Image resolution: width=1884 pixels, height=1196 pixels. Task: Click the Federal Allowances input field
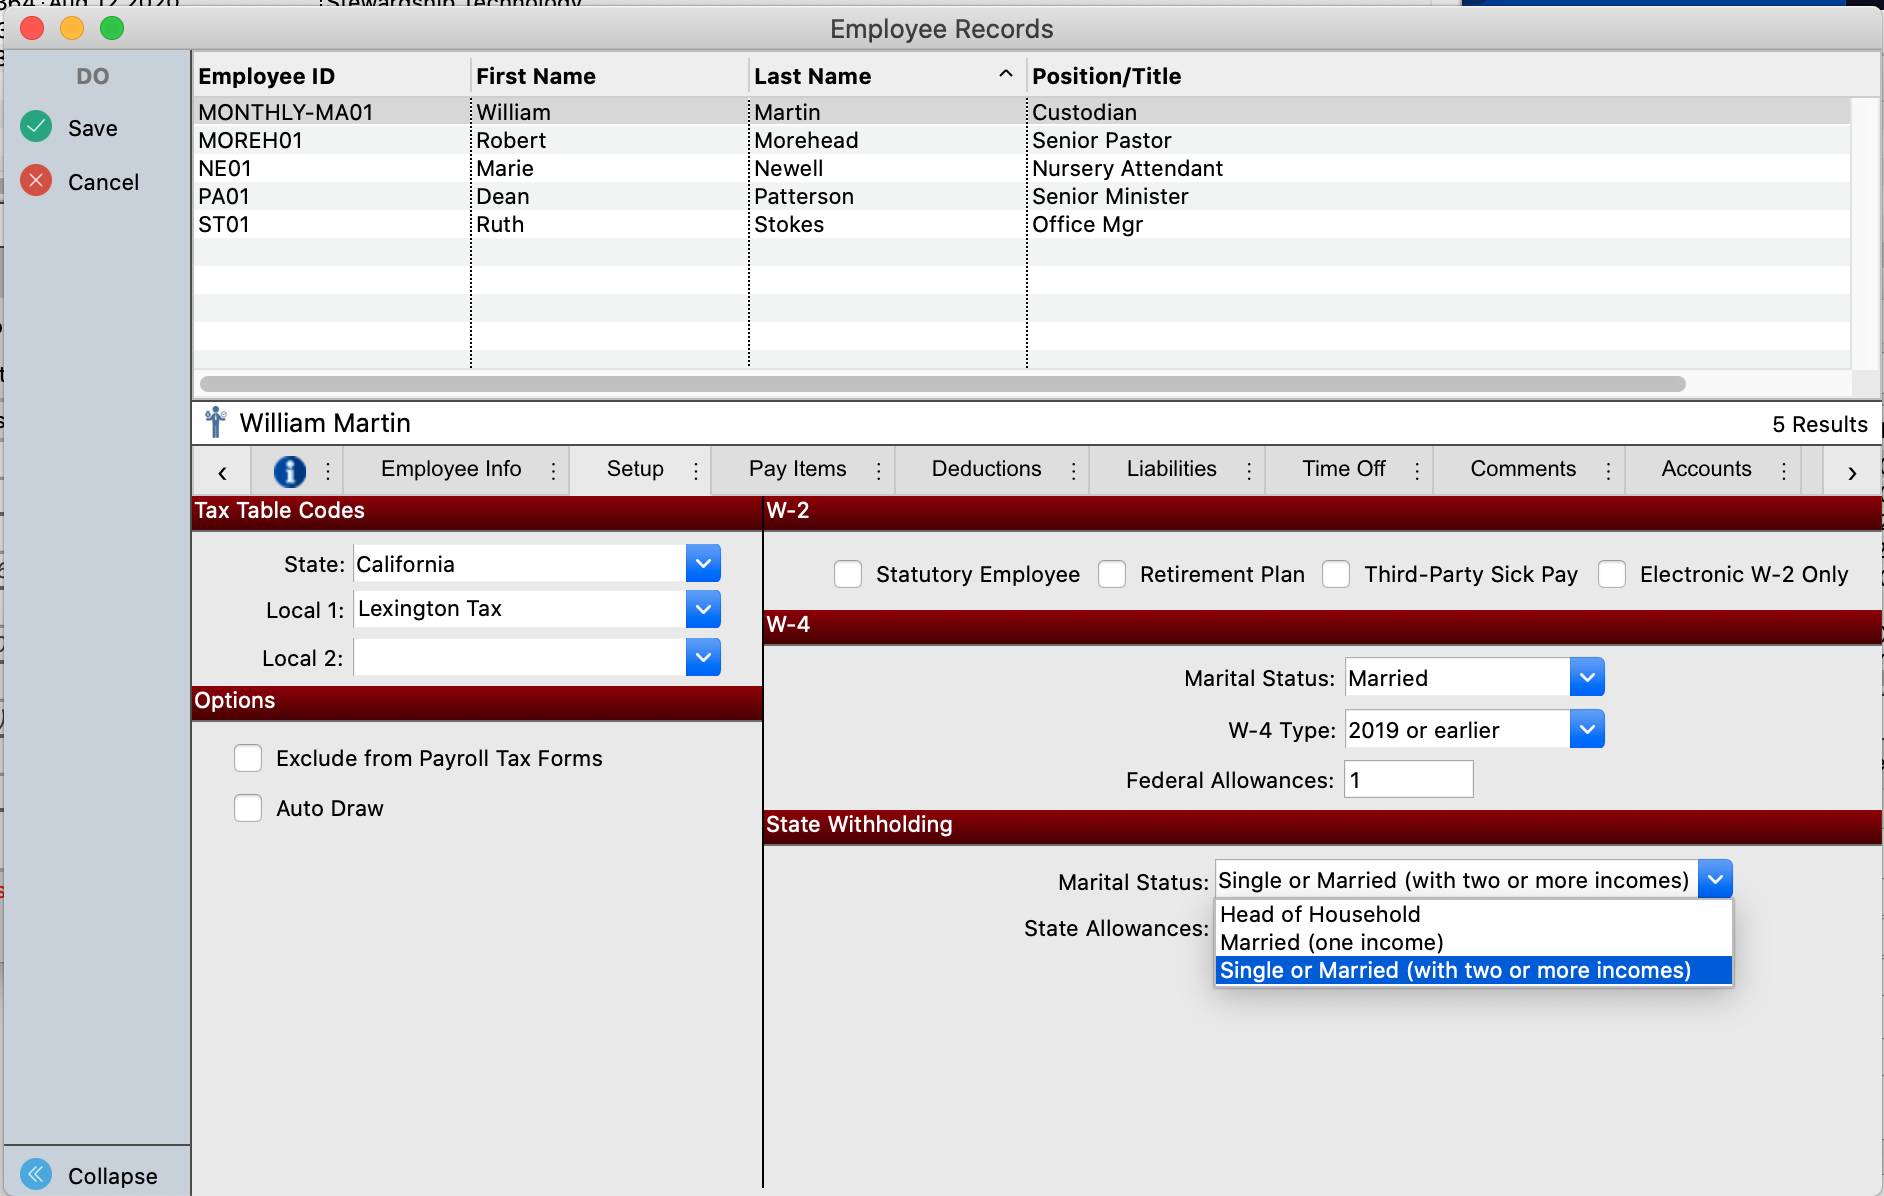click(1408, 780)
